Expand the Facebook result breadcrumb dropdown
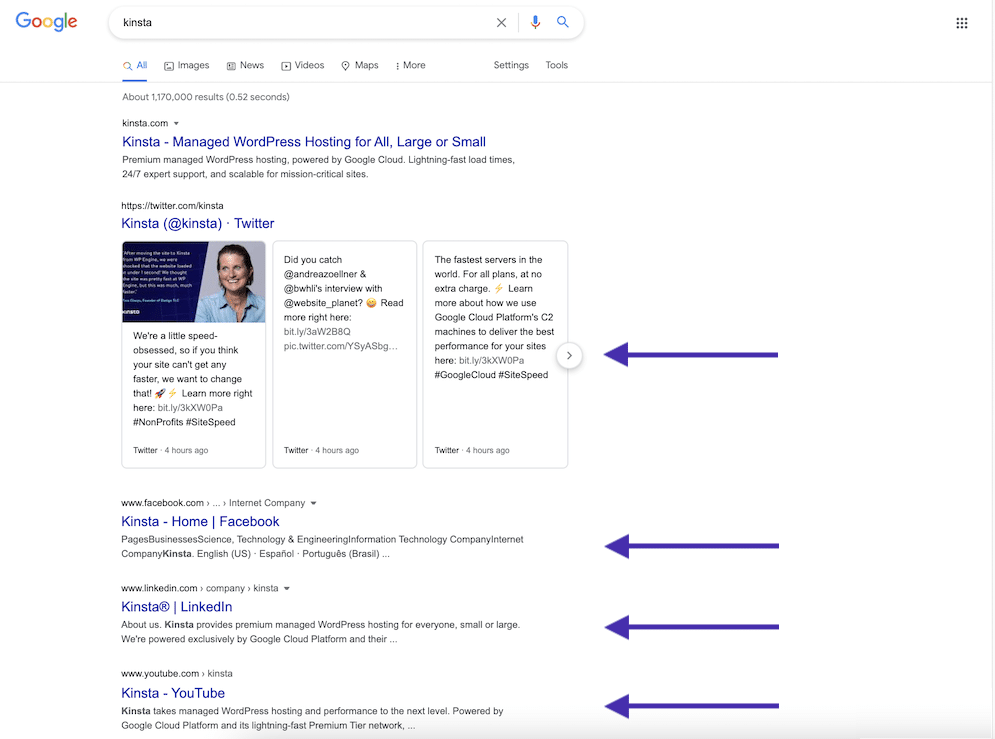The width and height of the screenshot is (995, 739). point(315,502)
